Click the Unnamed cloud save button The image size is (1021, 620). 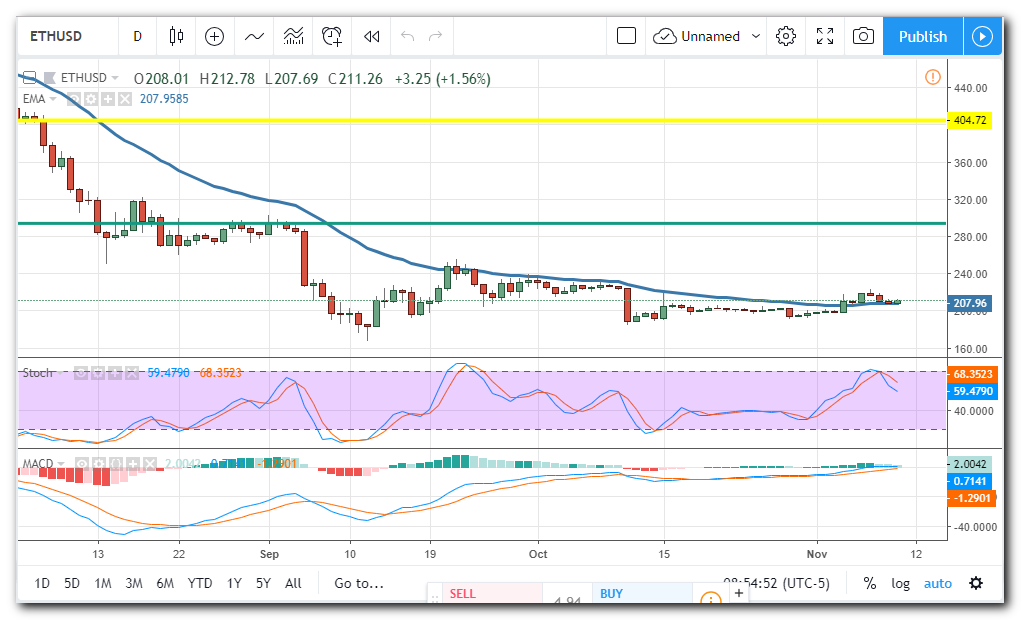(697, 36)
